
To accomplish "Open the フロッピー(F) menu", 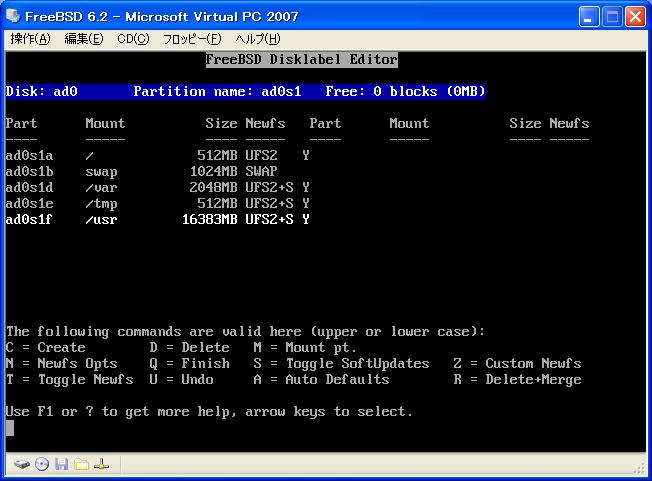I will 192,39.
